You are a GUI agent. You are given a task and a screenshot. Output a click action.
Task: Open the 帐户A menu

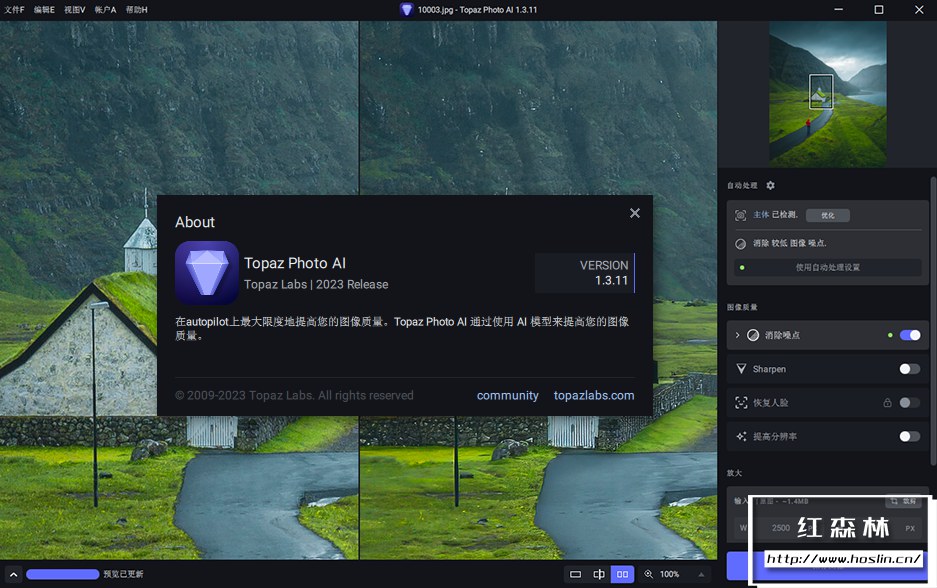[105, 10]
